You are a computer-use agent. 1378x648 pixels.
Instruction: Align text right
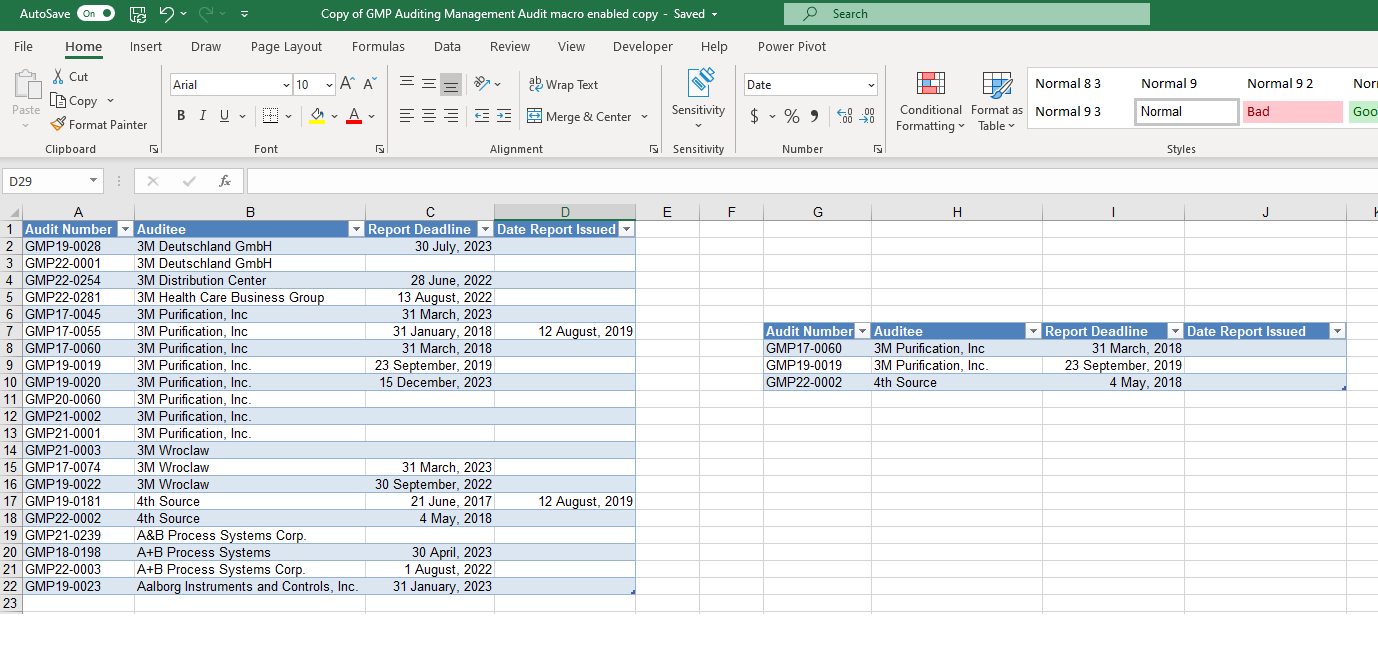click(451, 116)
